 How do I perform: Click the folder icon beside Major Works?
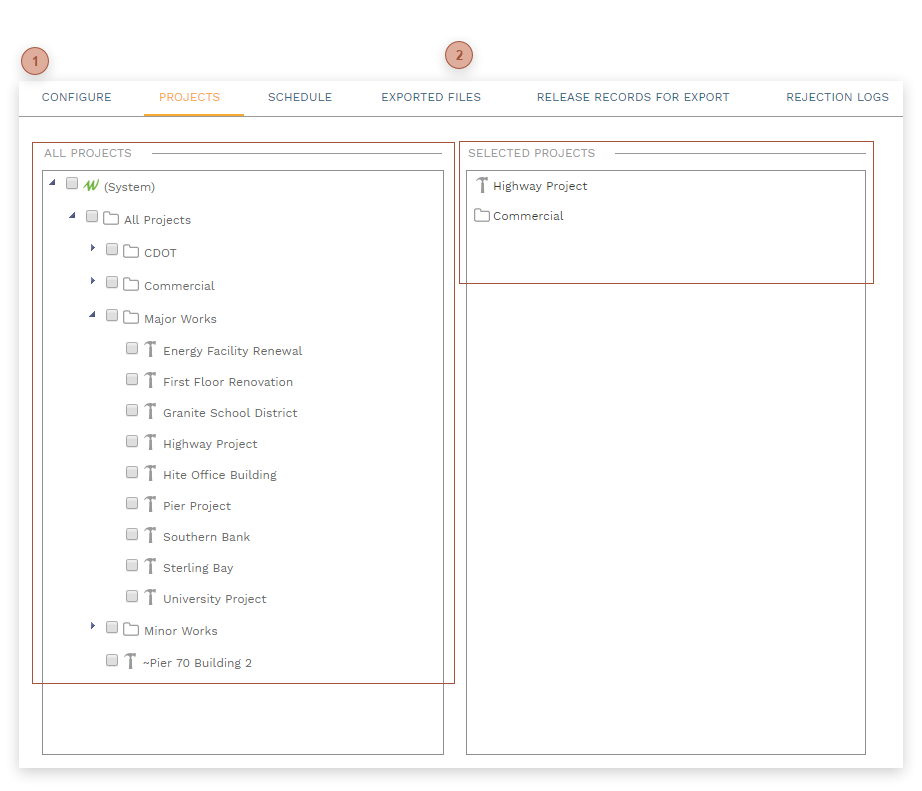(x=130, y=318)
